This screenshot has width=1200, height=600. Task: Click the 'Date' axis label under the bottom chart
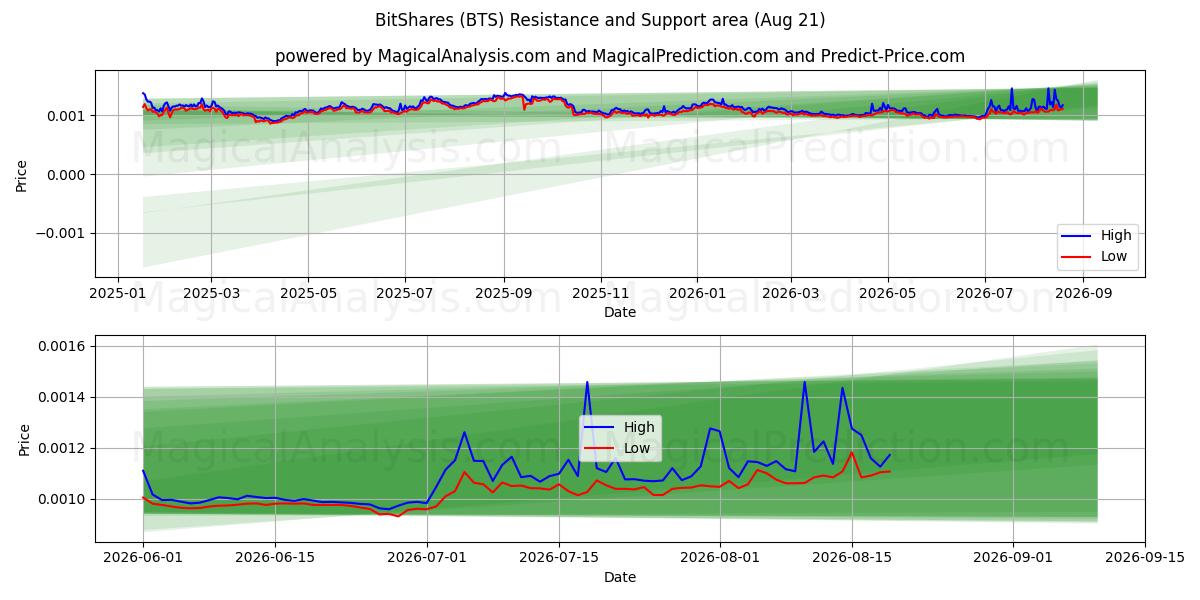(620, 577)
